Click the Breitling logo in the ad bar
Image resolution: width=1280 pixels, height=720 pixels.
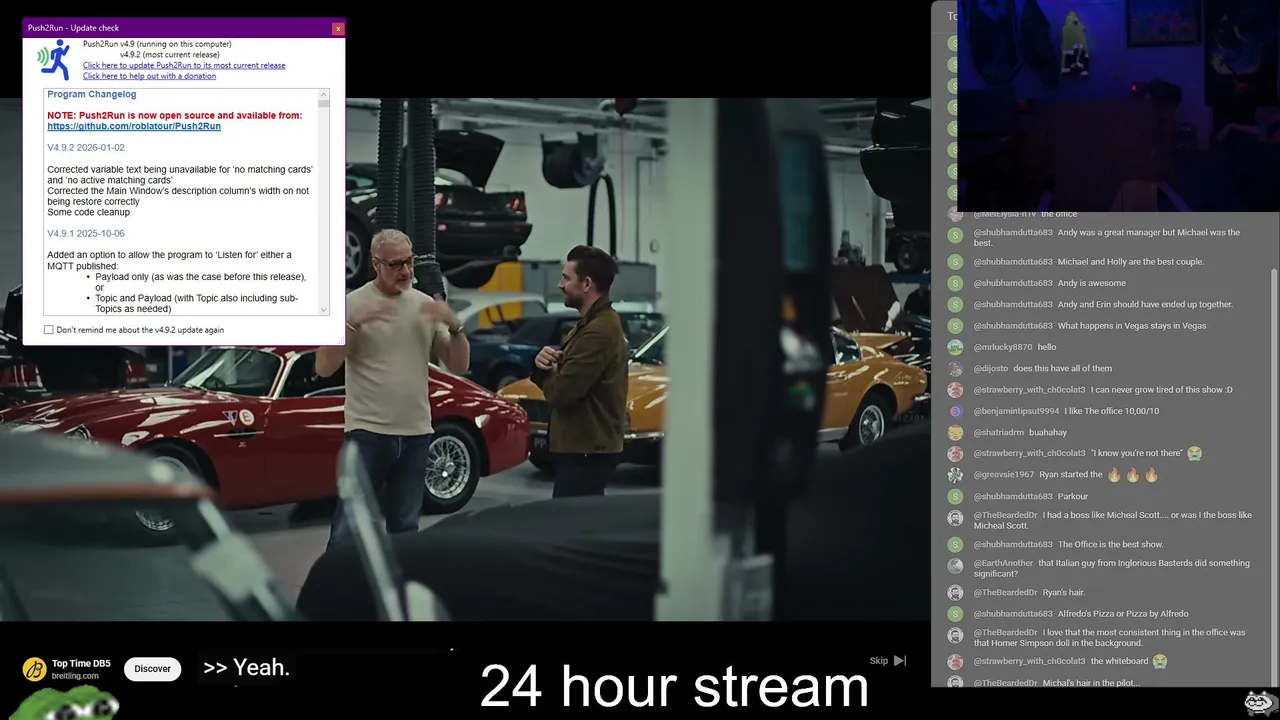pyautogui.click(x=35, y=668)
